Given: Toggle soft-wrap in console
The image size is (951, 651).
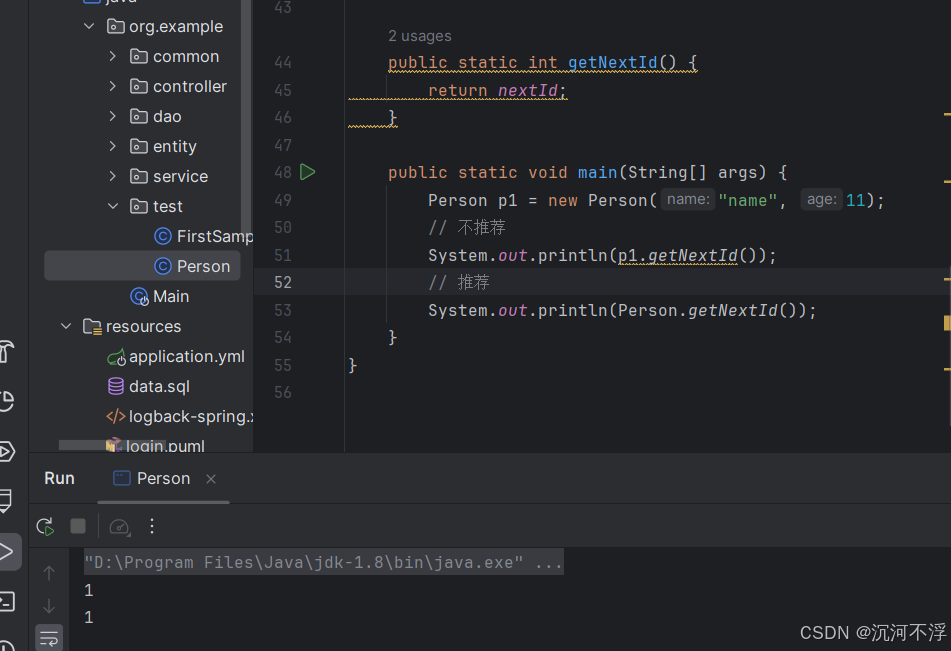Looking at the screenshot, I should pyautogui.click(x=49, y=638).
